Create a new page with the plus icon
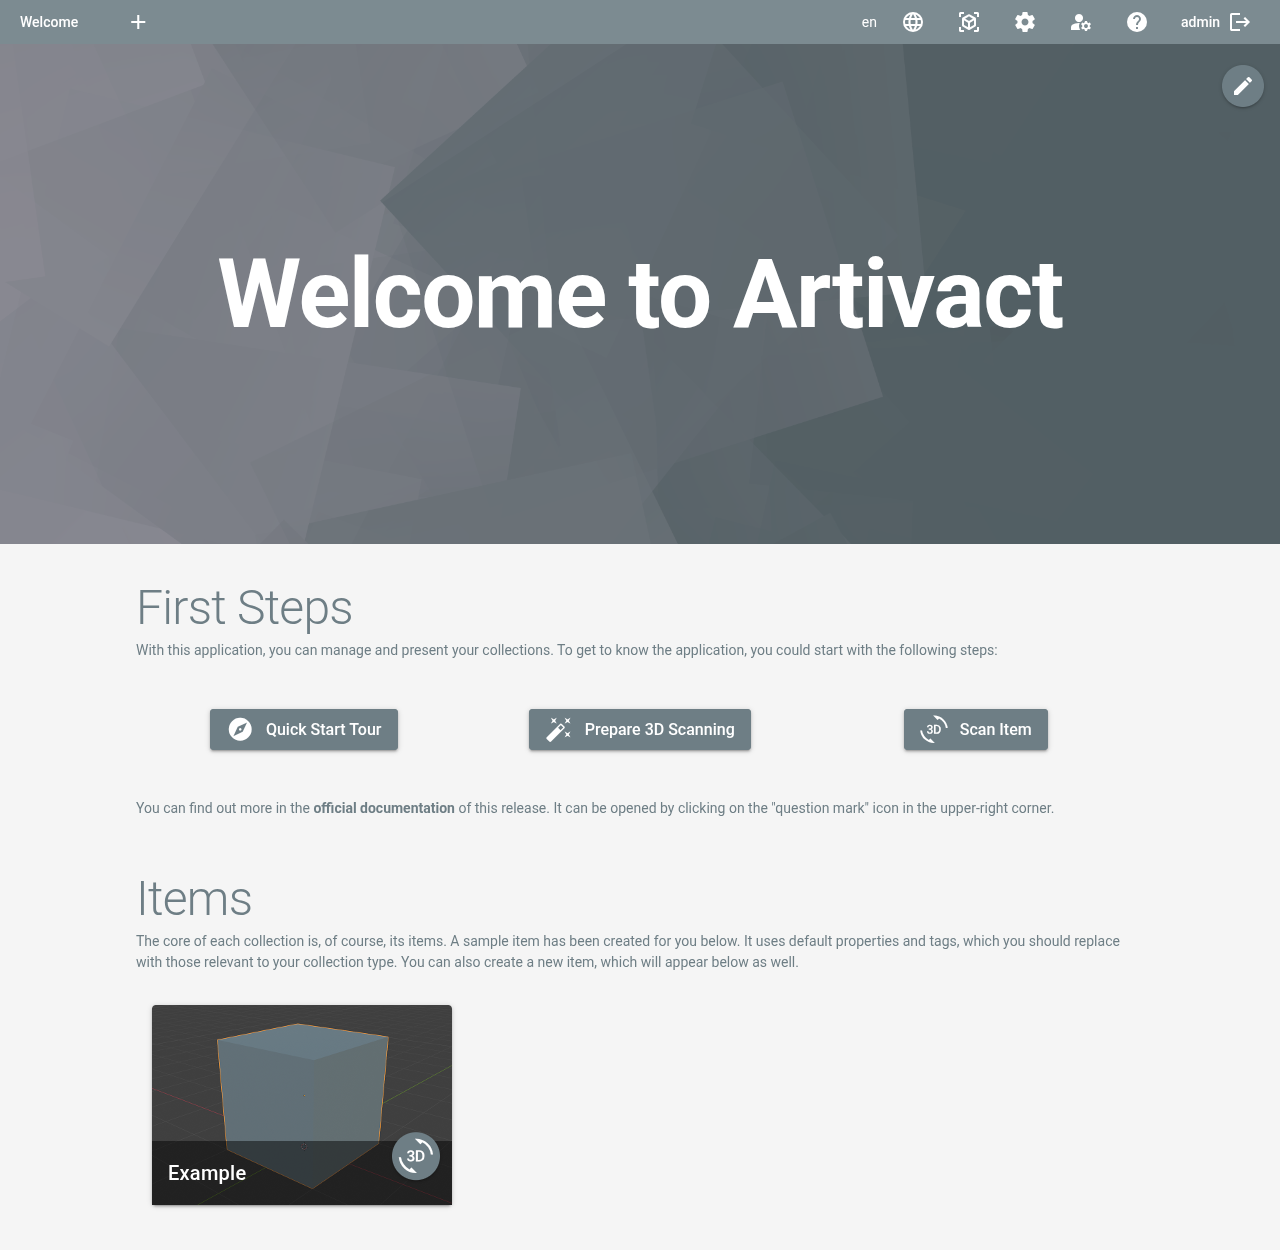1280x1250 pixels. pos(137,21)
